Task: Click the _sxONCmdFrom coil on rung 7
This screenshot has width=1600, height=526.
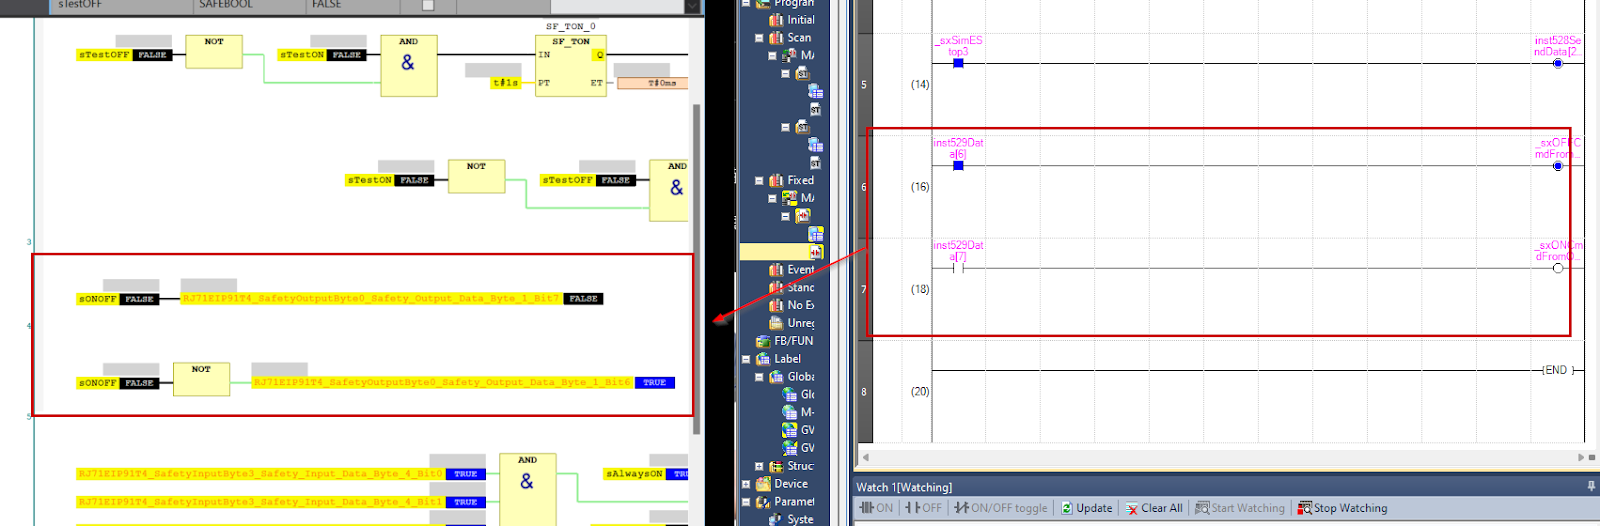Action: point(1557,268)
